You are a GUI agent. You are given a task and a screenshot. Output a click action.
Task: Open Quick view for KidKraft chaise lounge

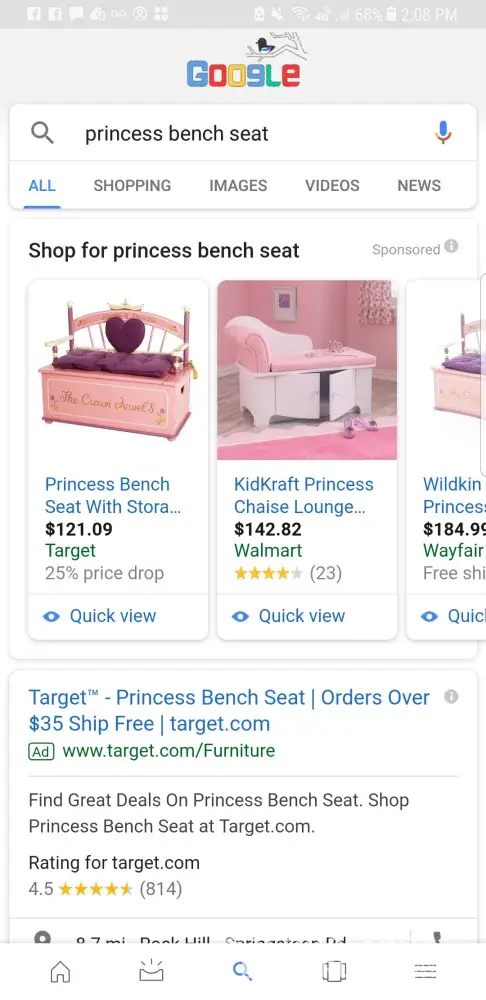[x=289, y=616]
